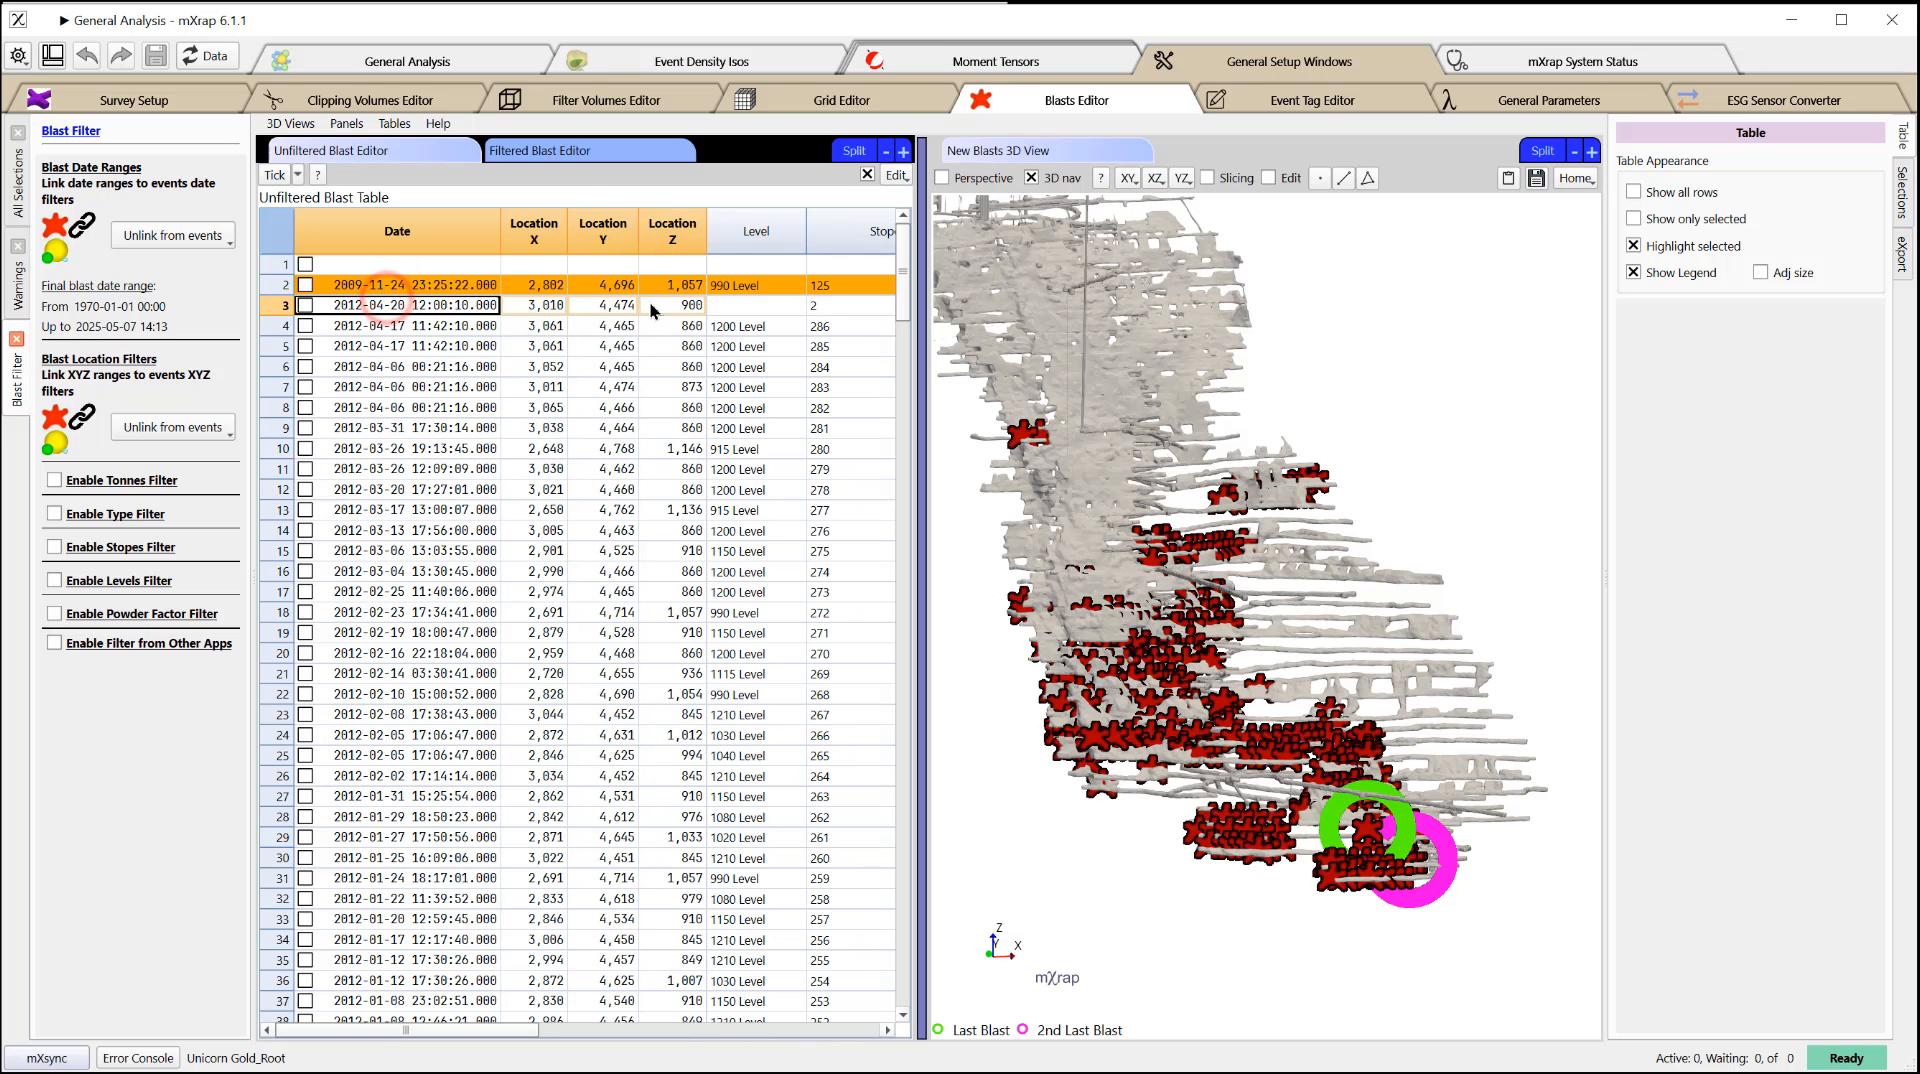Enable the Levels Filter checkbox

coord(54,579)
